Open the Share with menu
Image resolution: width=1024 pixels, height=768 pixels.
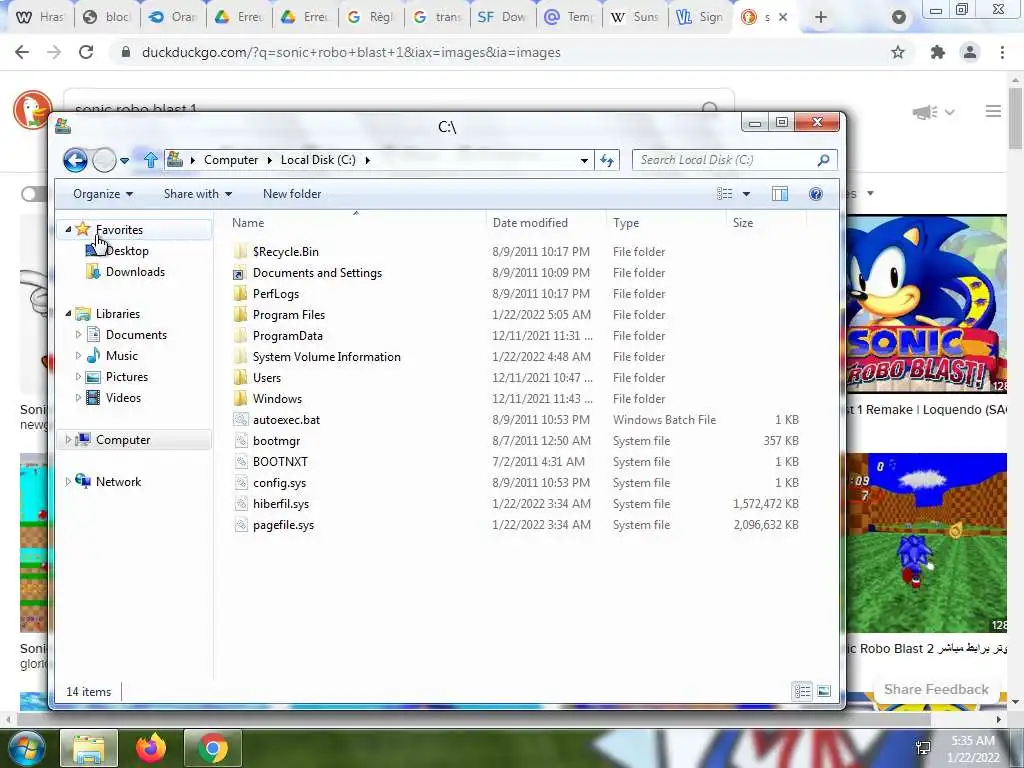click(x=198, y=194)
